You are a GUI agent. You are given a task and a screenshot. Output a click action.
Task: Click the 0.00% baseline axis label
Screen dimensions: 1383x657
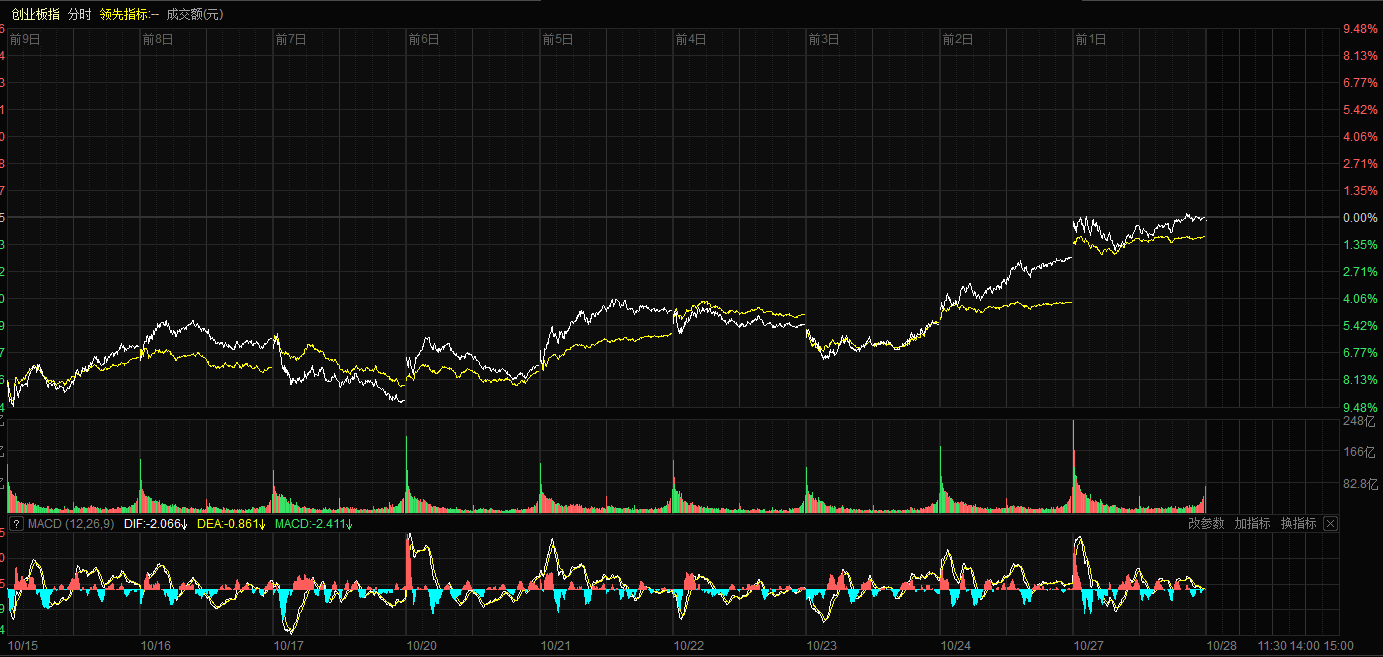[x=1360, y=218]
